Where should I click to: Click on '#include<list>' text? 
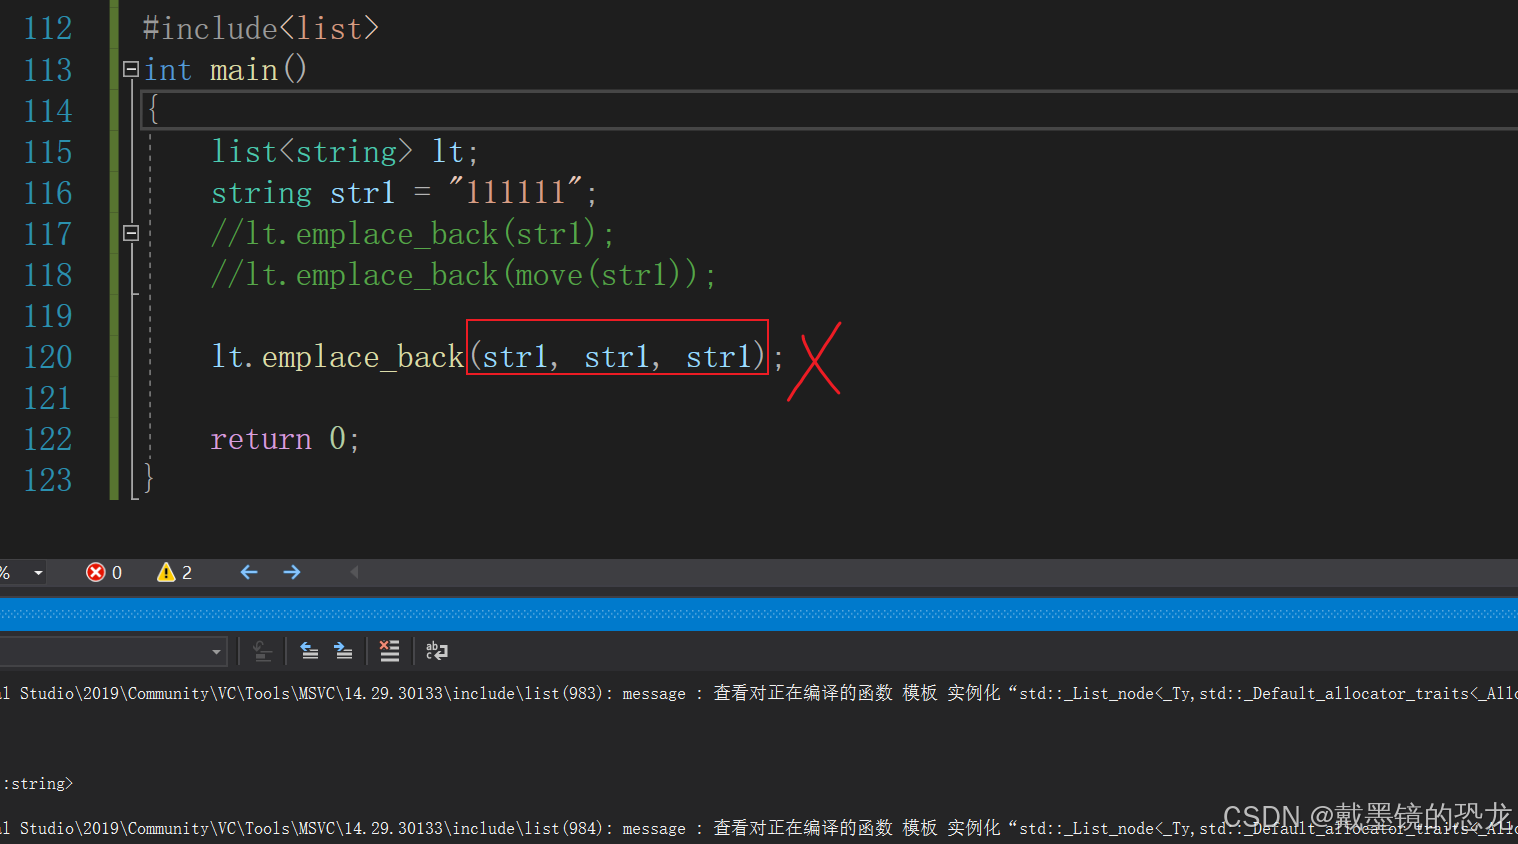pos(261,28)
